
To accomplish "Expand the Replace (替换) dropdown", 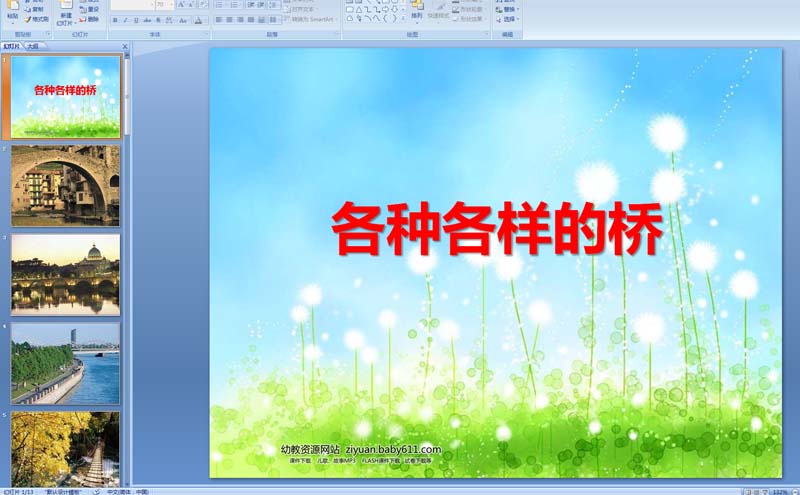I will pos(510,9).
